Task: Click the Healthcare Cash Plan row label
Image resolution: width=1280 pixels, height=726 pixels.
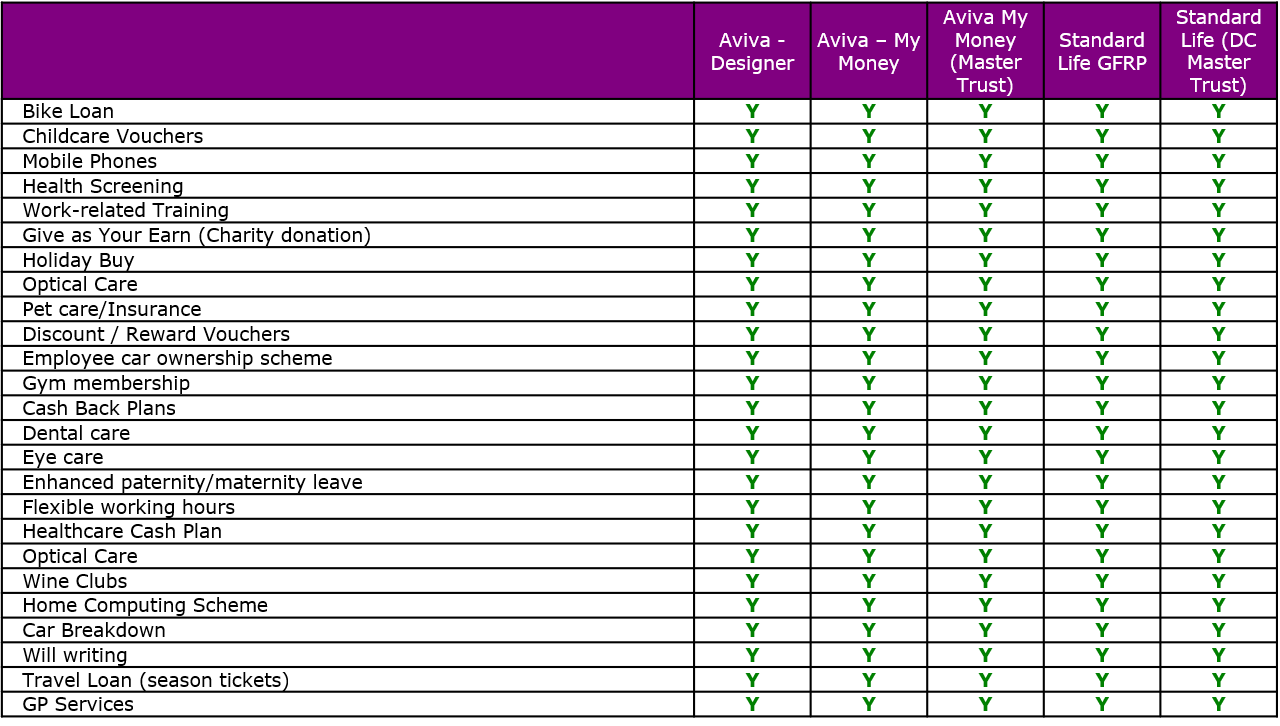Action: tap(122, 531)
